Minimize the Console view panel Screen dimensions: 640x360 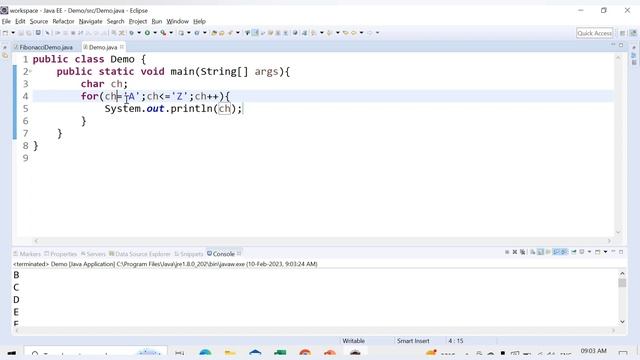pos(613,251)
